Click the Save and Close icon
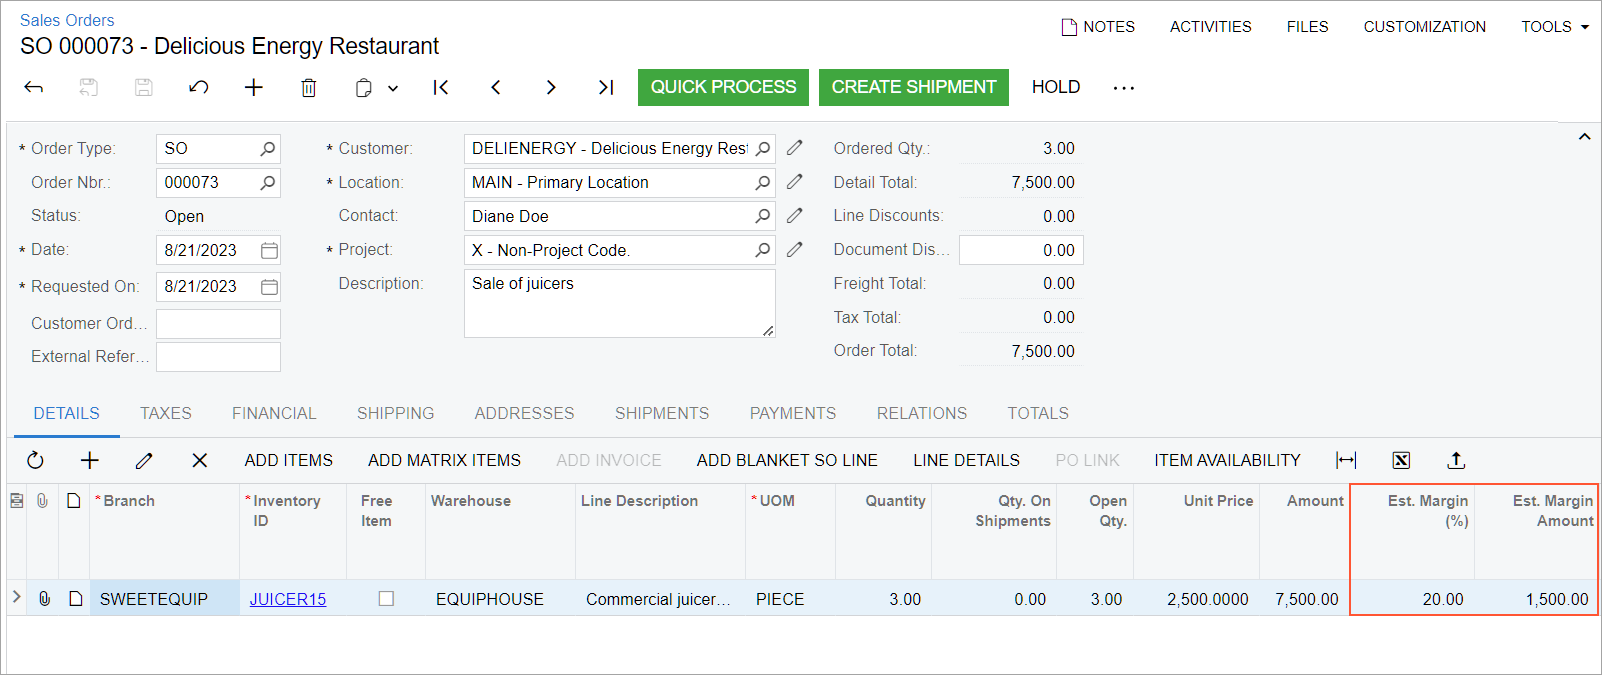The height and width of the screenshot is (675, 1602). [x=89, y=87]
